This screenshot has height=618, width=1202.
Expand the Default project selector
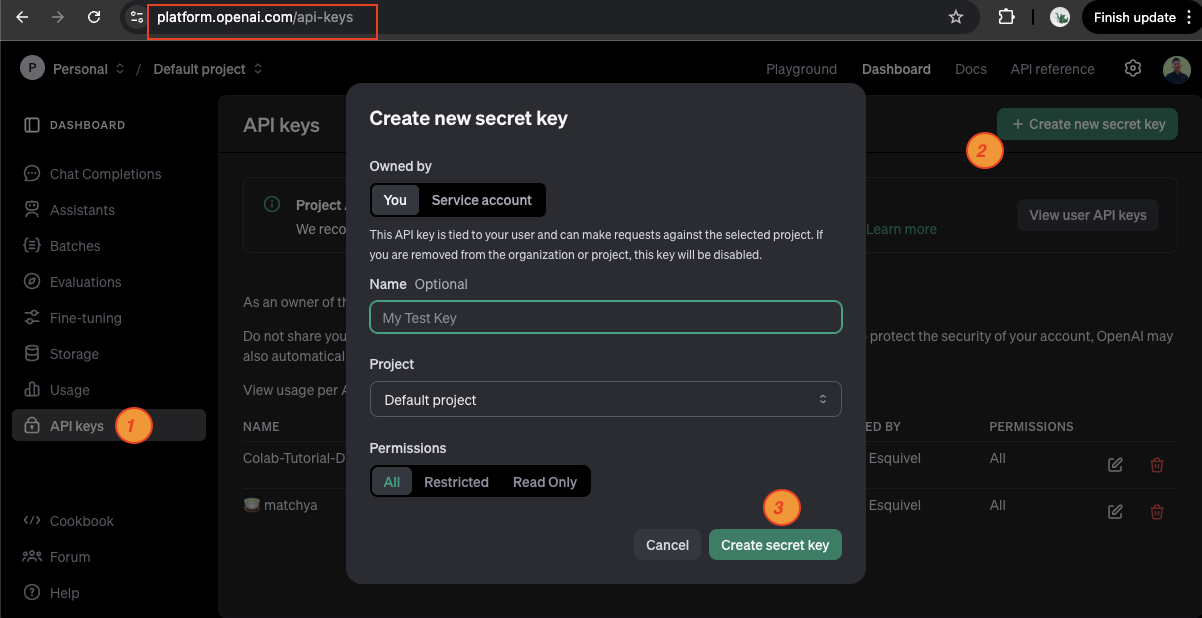click(x=207, y=69)
